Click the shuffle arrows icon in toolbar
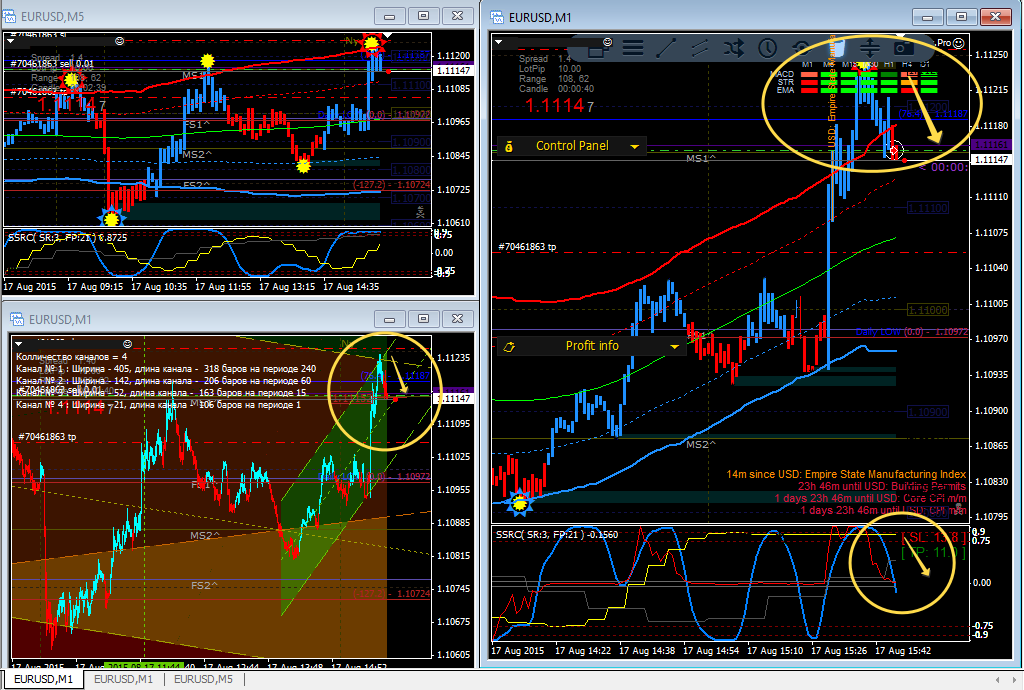This screenshot has width=1024, height=690. coord(733,48)
